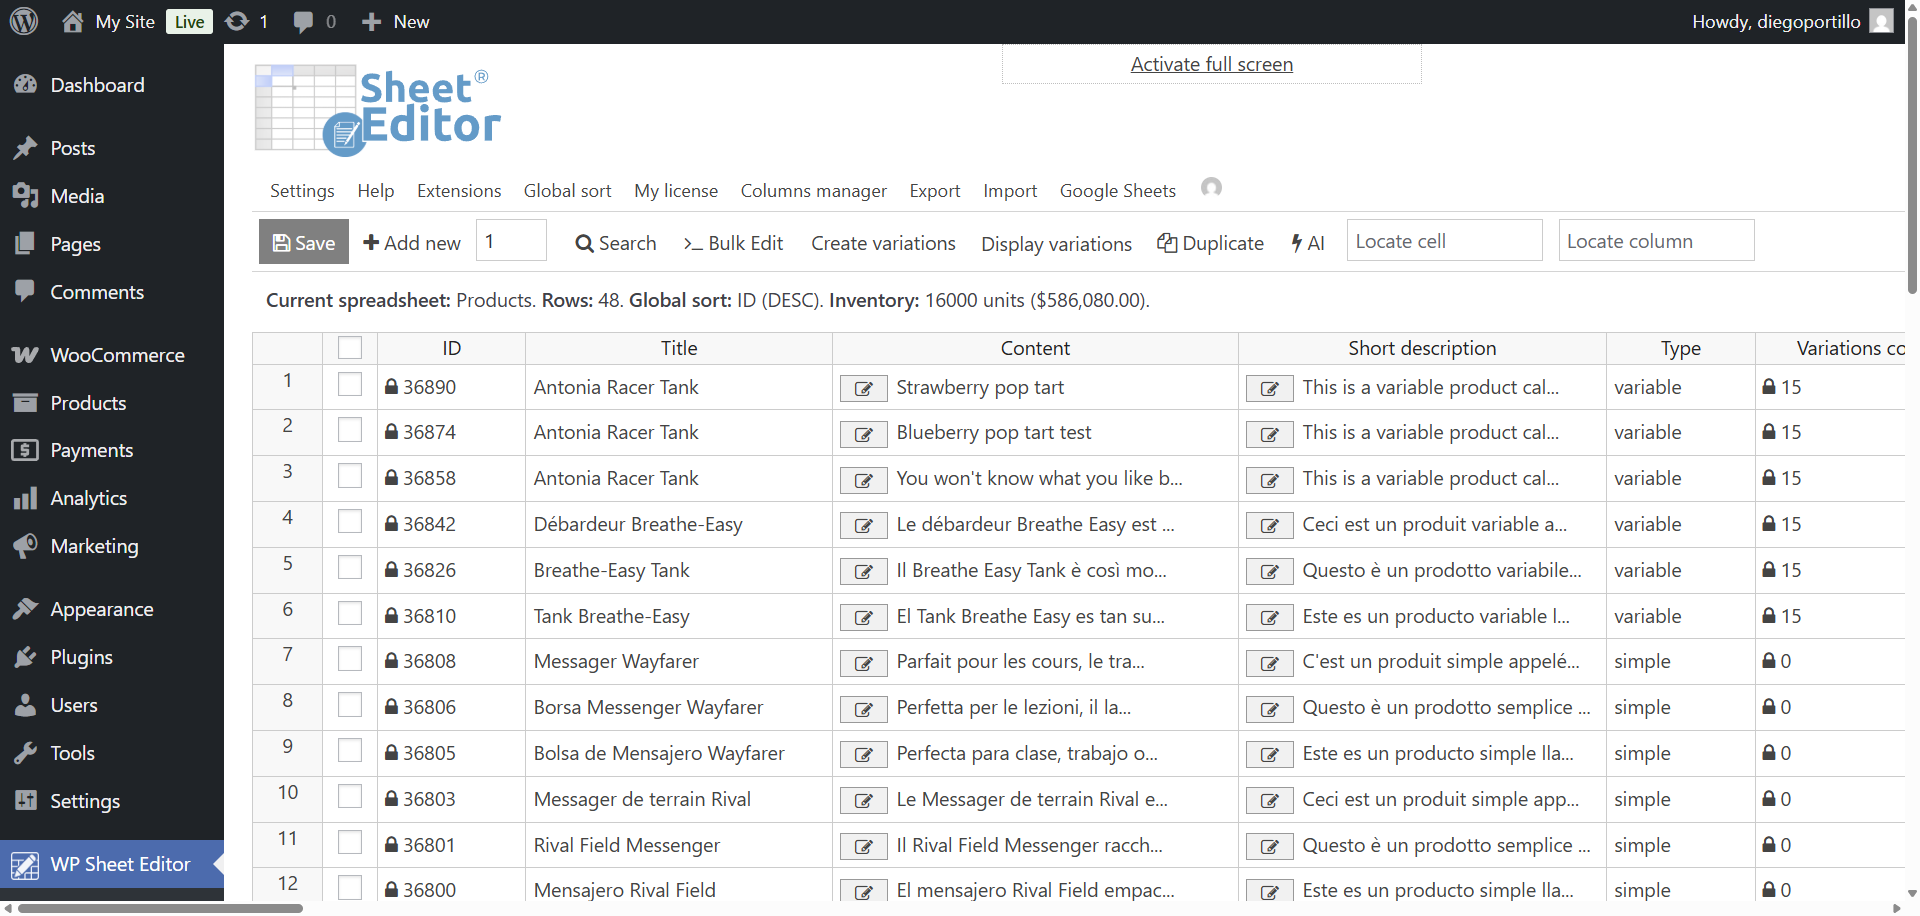Click the WordPress logo icon

24,21
